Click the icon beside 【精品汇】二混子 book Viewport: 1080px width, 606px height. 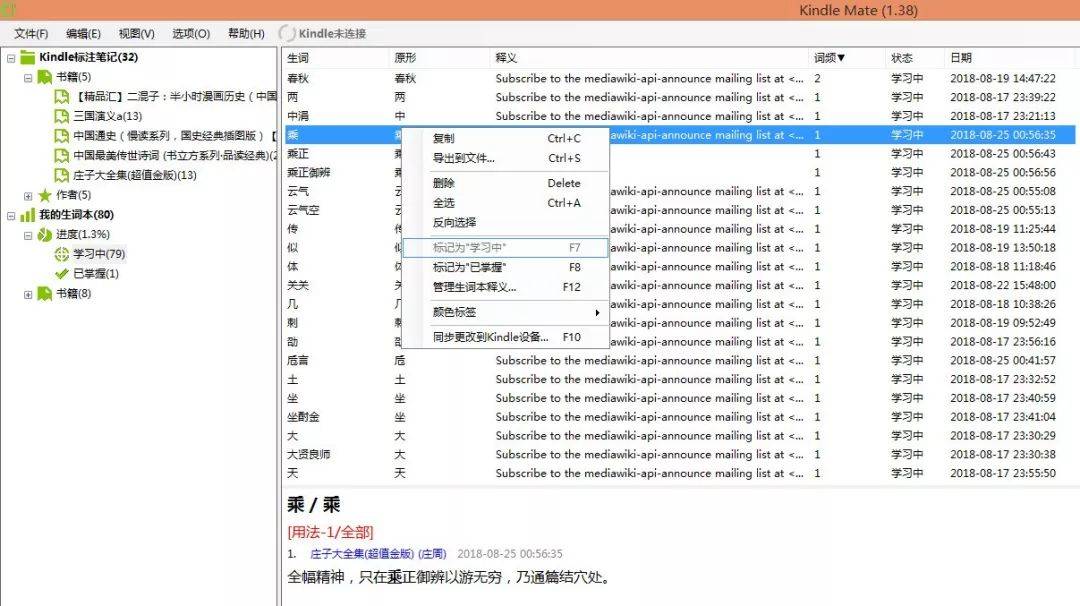[62, 96]
